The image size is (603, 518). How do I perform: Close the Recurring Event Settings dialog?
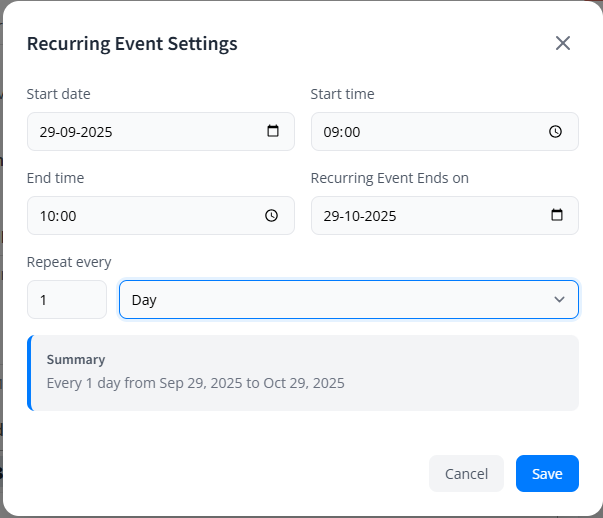pos(563,43)
